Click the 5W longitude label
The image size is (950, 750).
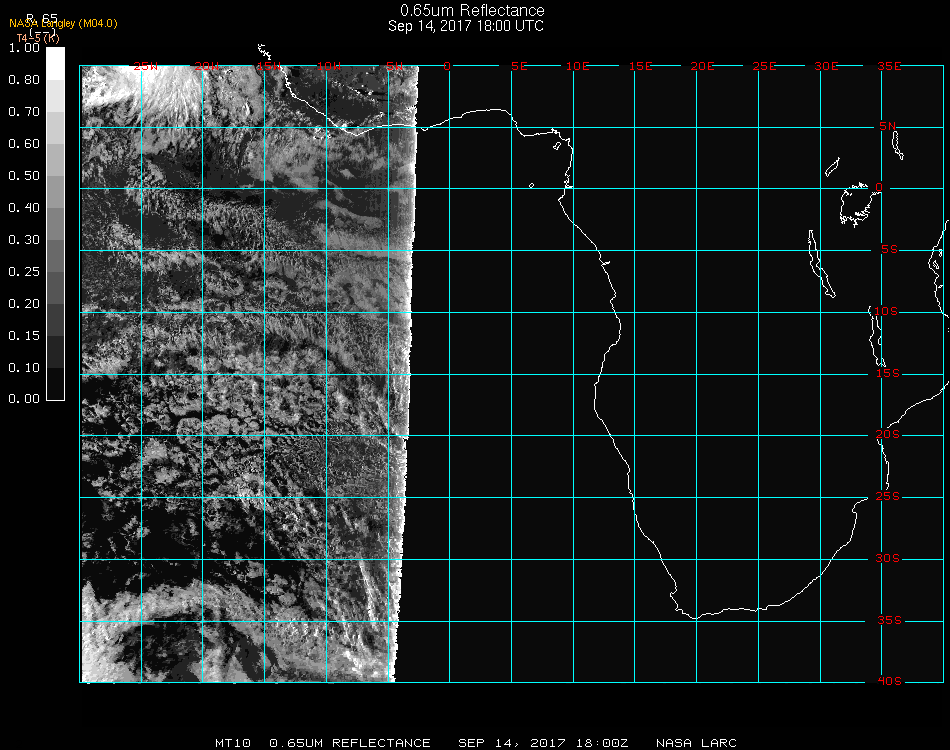pyautogui.click(x=394, y=66)
